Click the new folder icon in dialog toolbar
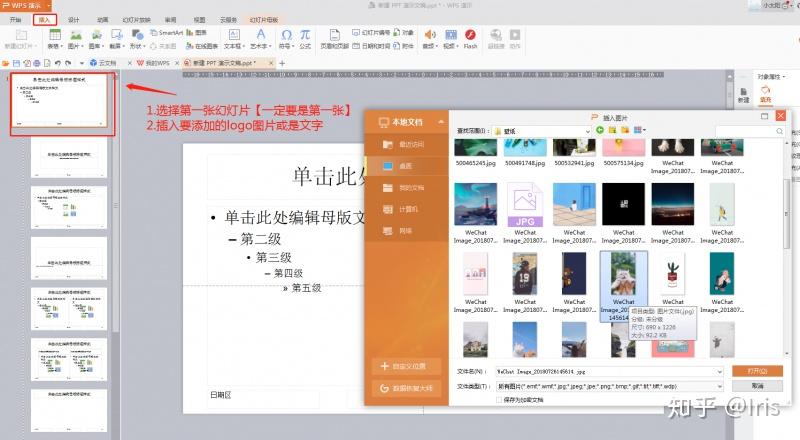This screenshot has width=800, height=440. coord(624,130)
